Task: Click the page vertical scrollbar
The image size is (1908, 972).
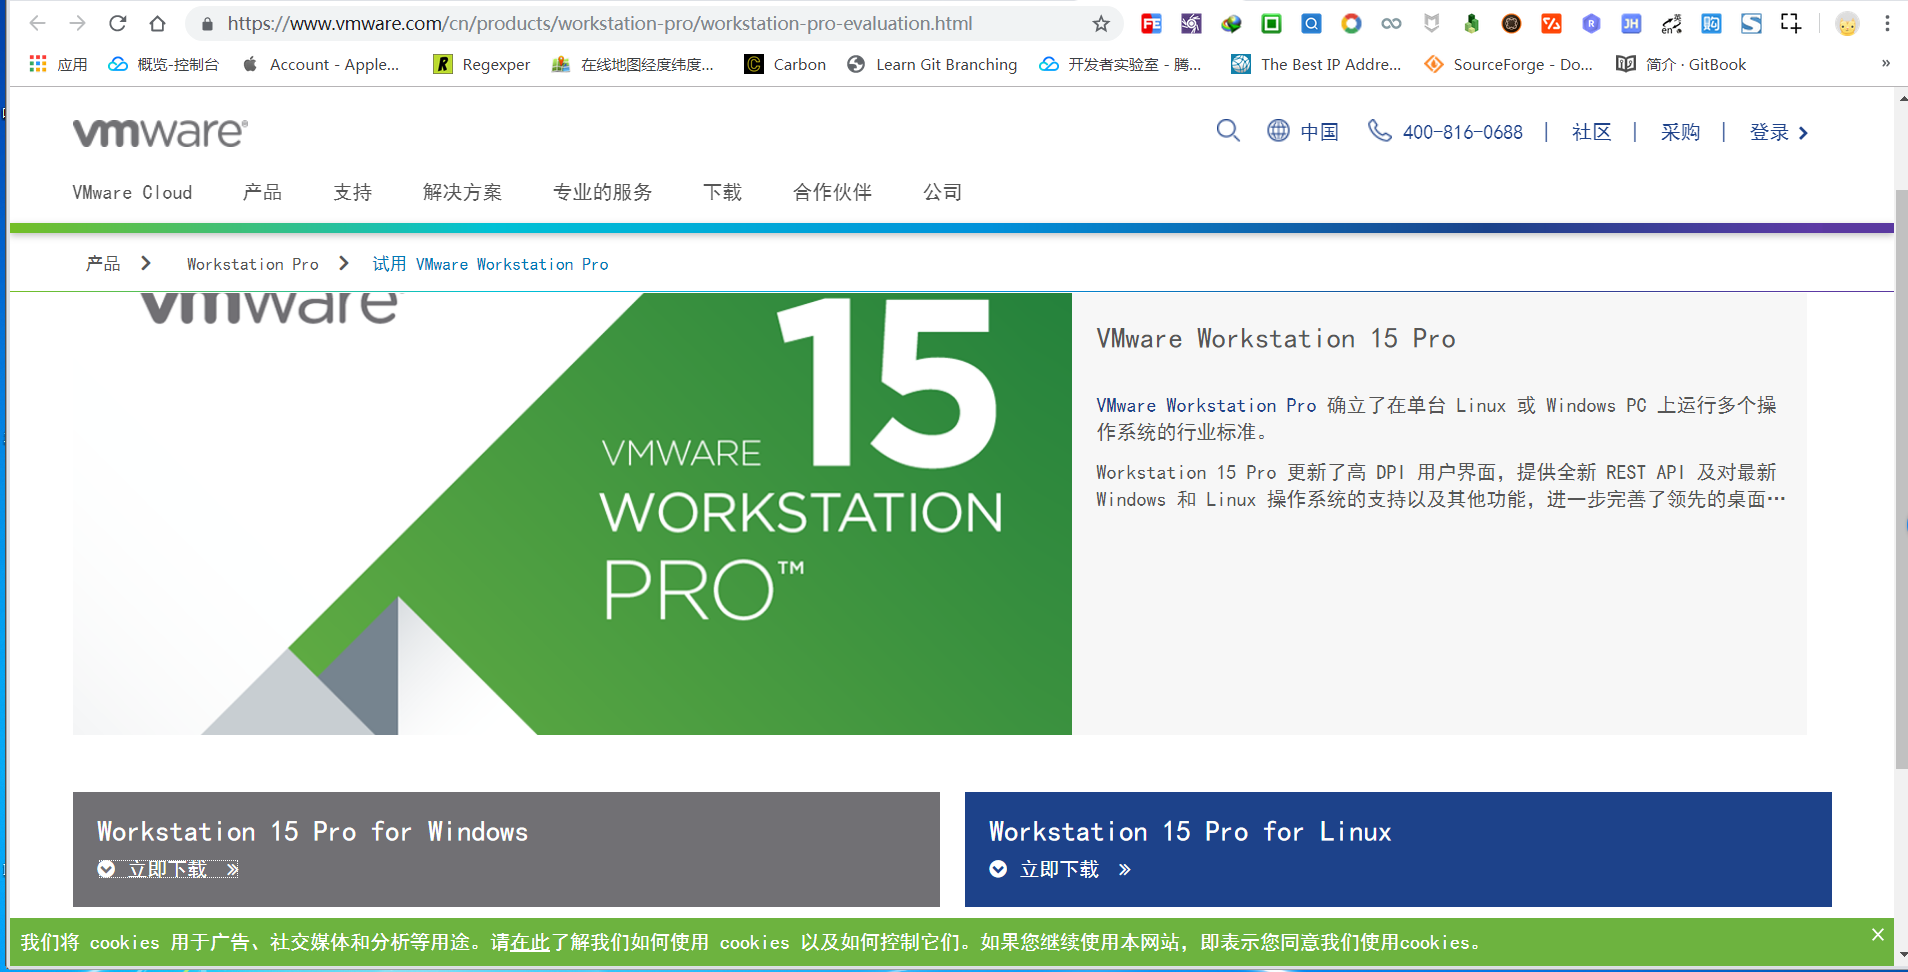Action: click(x=1901, y=480)
